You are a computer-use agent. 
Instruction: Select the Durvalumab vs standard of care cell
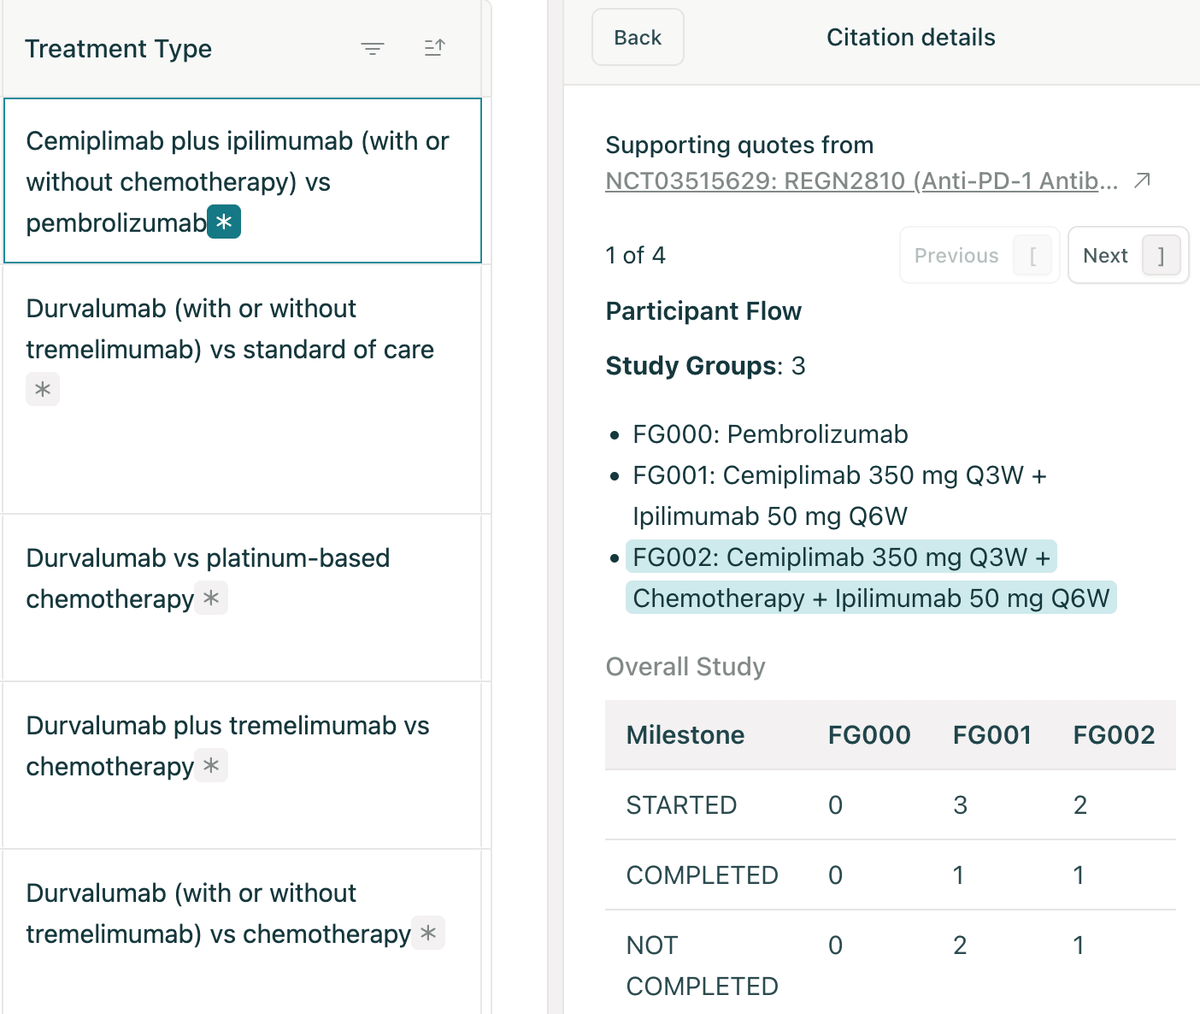coord(243,389)
